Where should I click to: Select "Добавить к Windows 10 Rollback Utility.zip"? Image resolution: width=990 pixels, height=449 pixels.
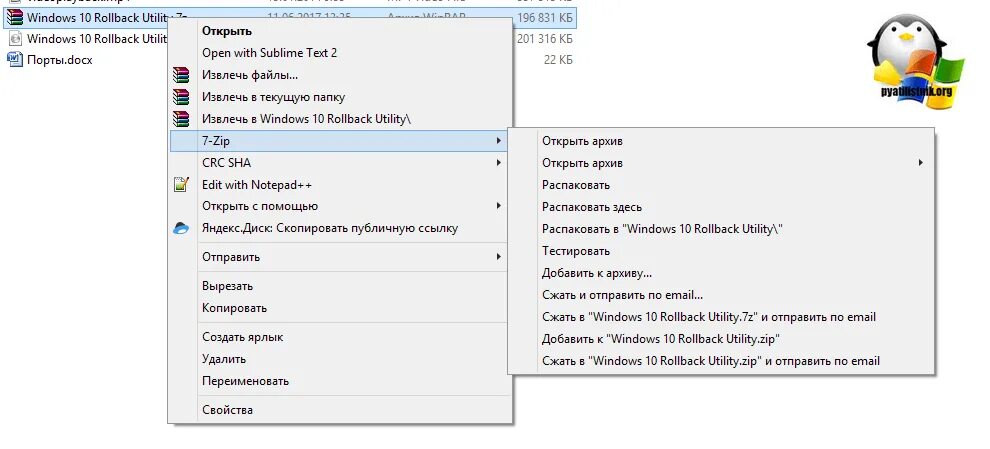pos(721,339)
